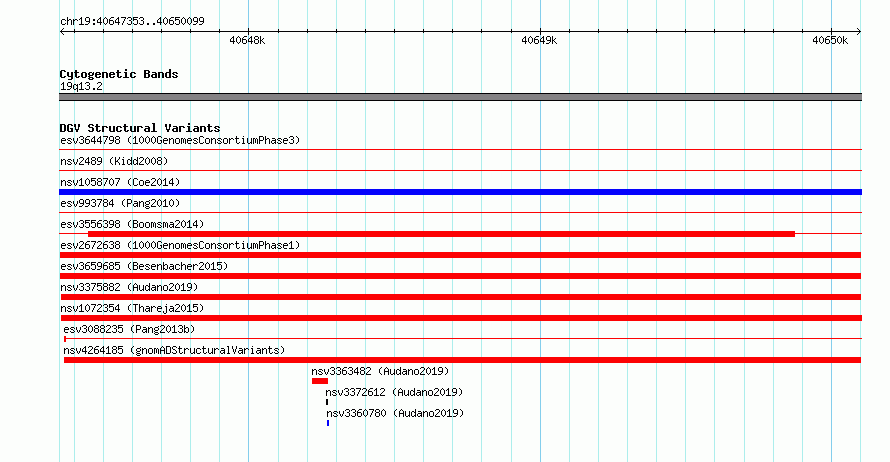Image resolution: width=890 pixels, height=462 pixels.
Task: Open esv2672638 (1000GenomesConsortiumPhase1) label
Action: [180, 245]
